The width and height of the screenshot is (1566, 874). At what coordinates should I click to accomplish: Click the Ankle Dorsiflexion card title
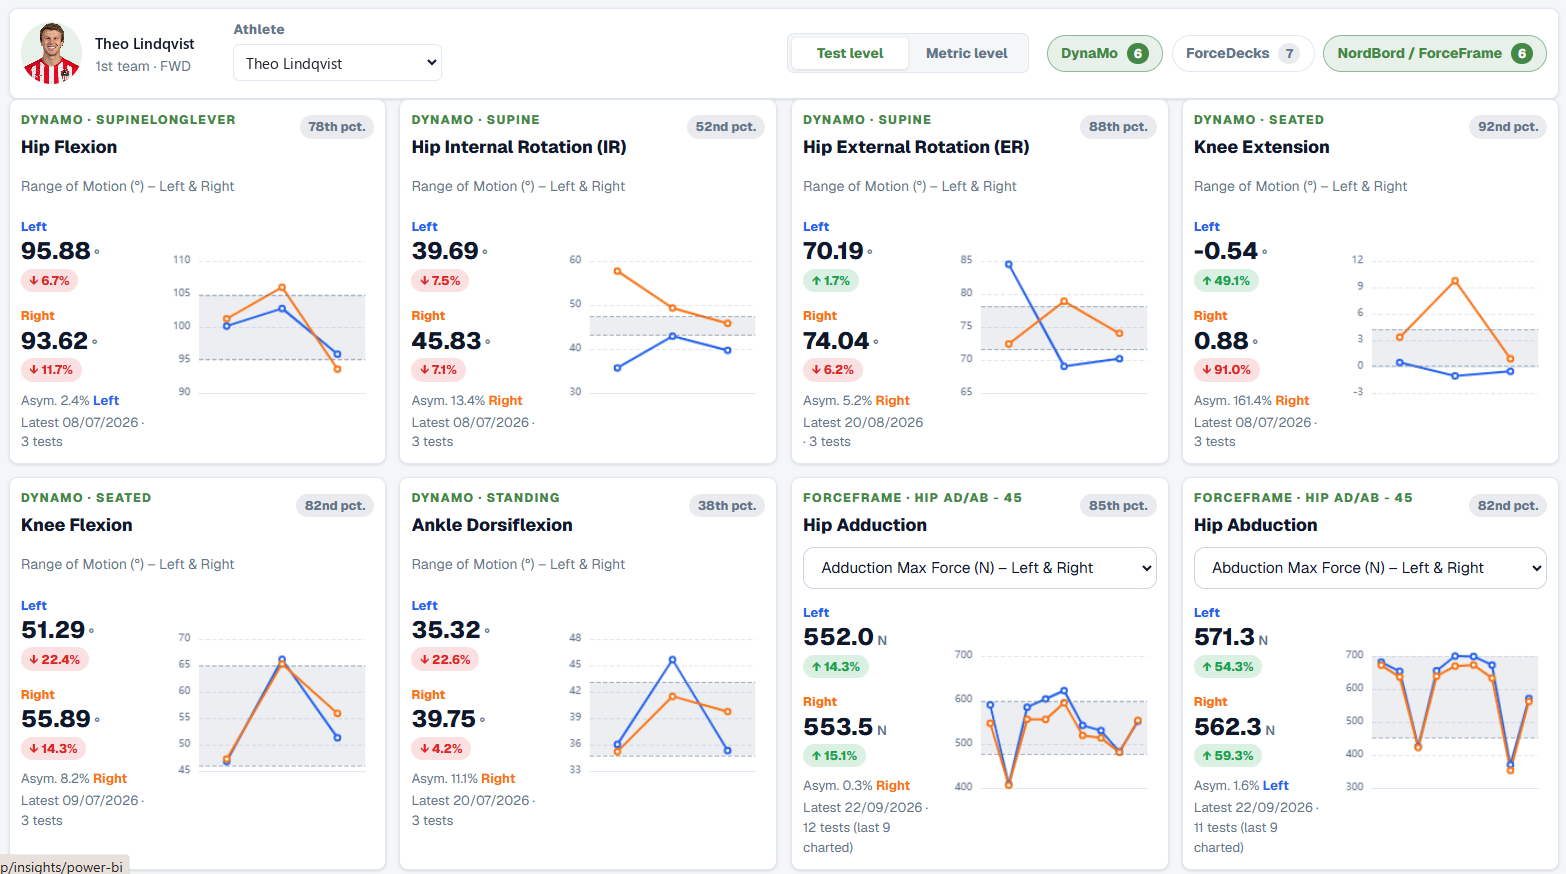[x=492, y=525]
